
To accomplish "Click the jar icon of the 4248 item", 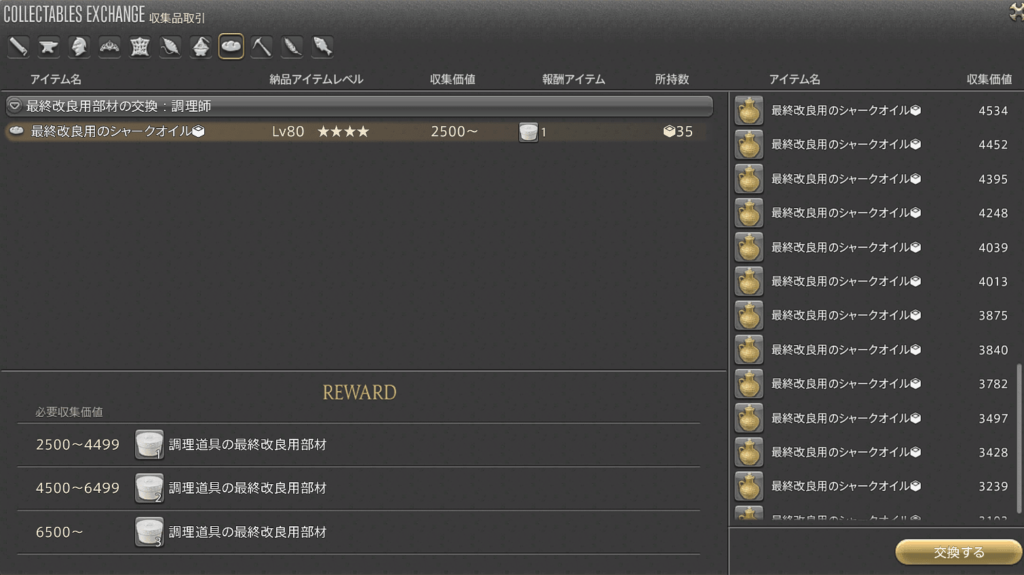I will pos(749,213).
